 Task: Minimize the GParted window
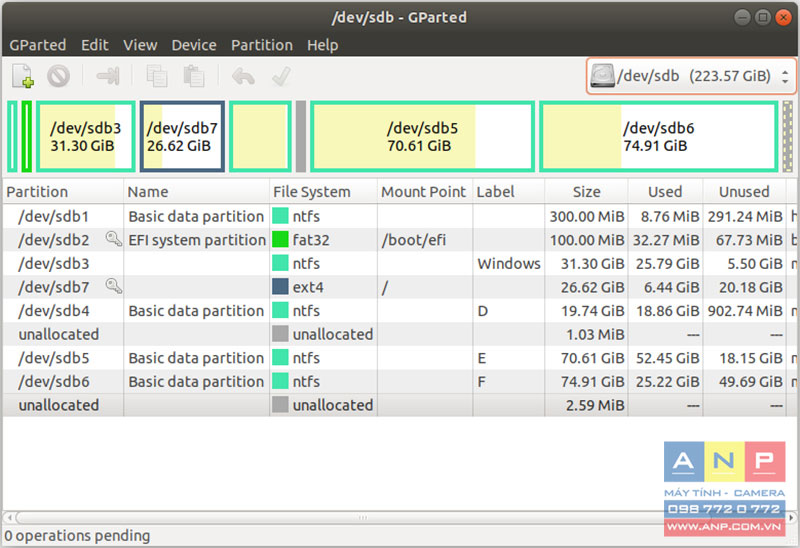click(742, 17)
